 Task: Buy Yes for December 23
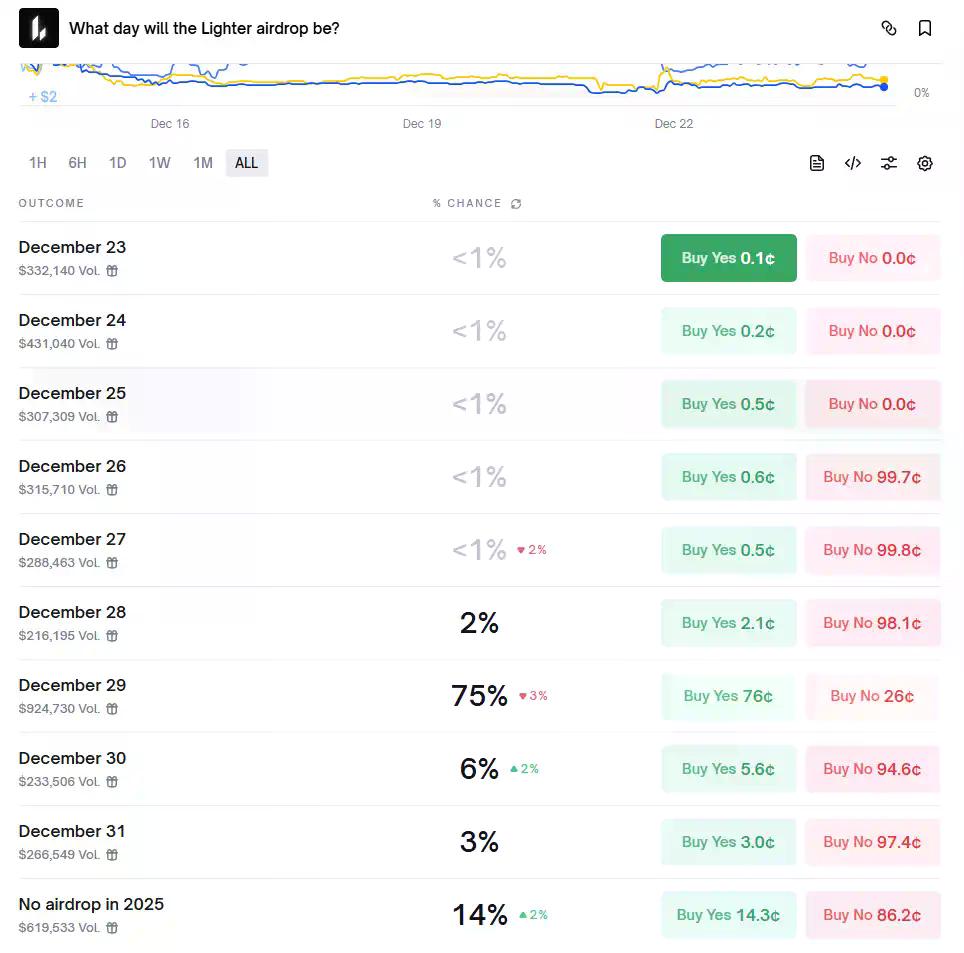[728, 258]
